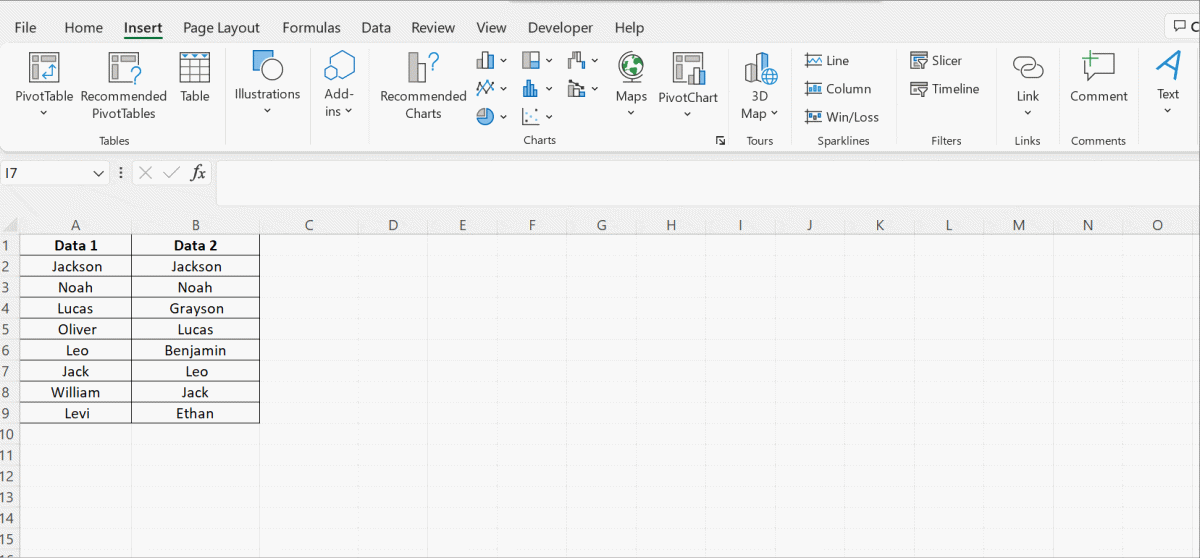Click the Insert Function fx button

pyautogui.click(x=198, y=173)
